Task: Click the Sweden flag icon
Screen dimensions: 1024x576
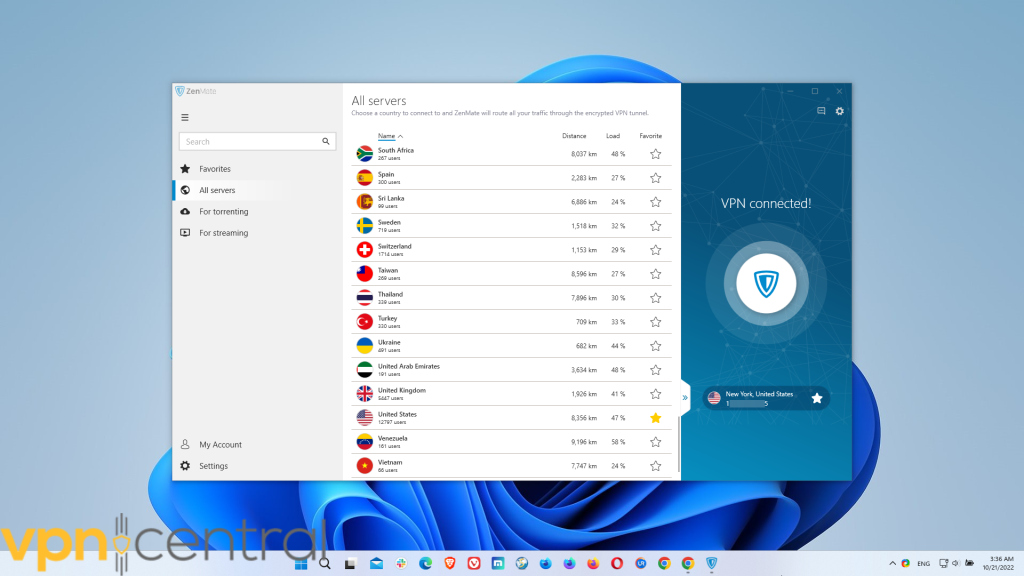Action: click(364, 226)
